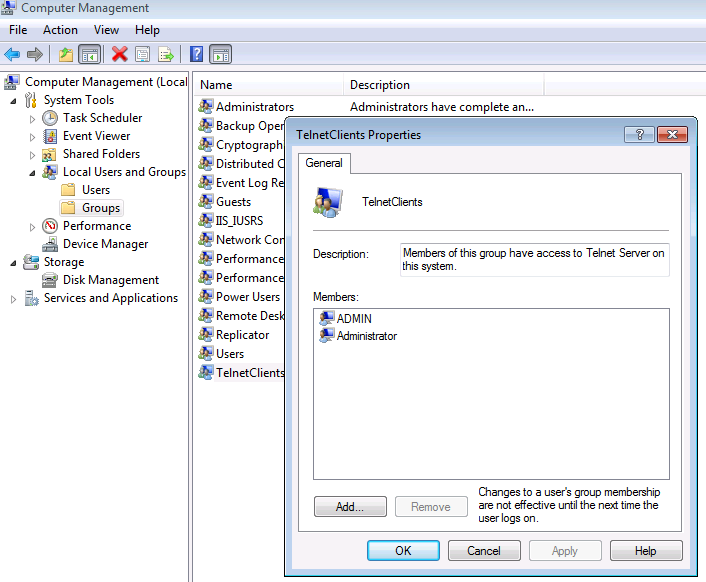Open the Action menu
This screenshot has width=706, height=582.
pos(60,30)
